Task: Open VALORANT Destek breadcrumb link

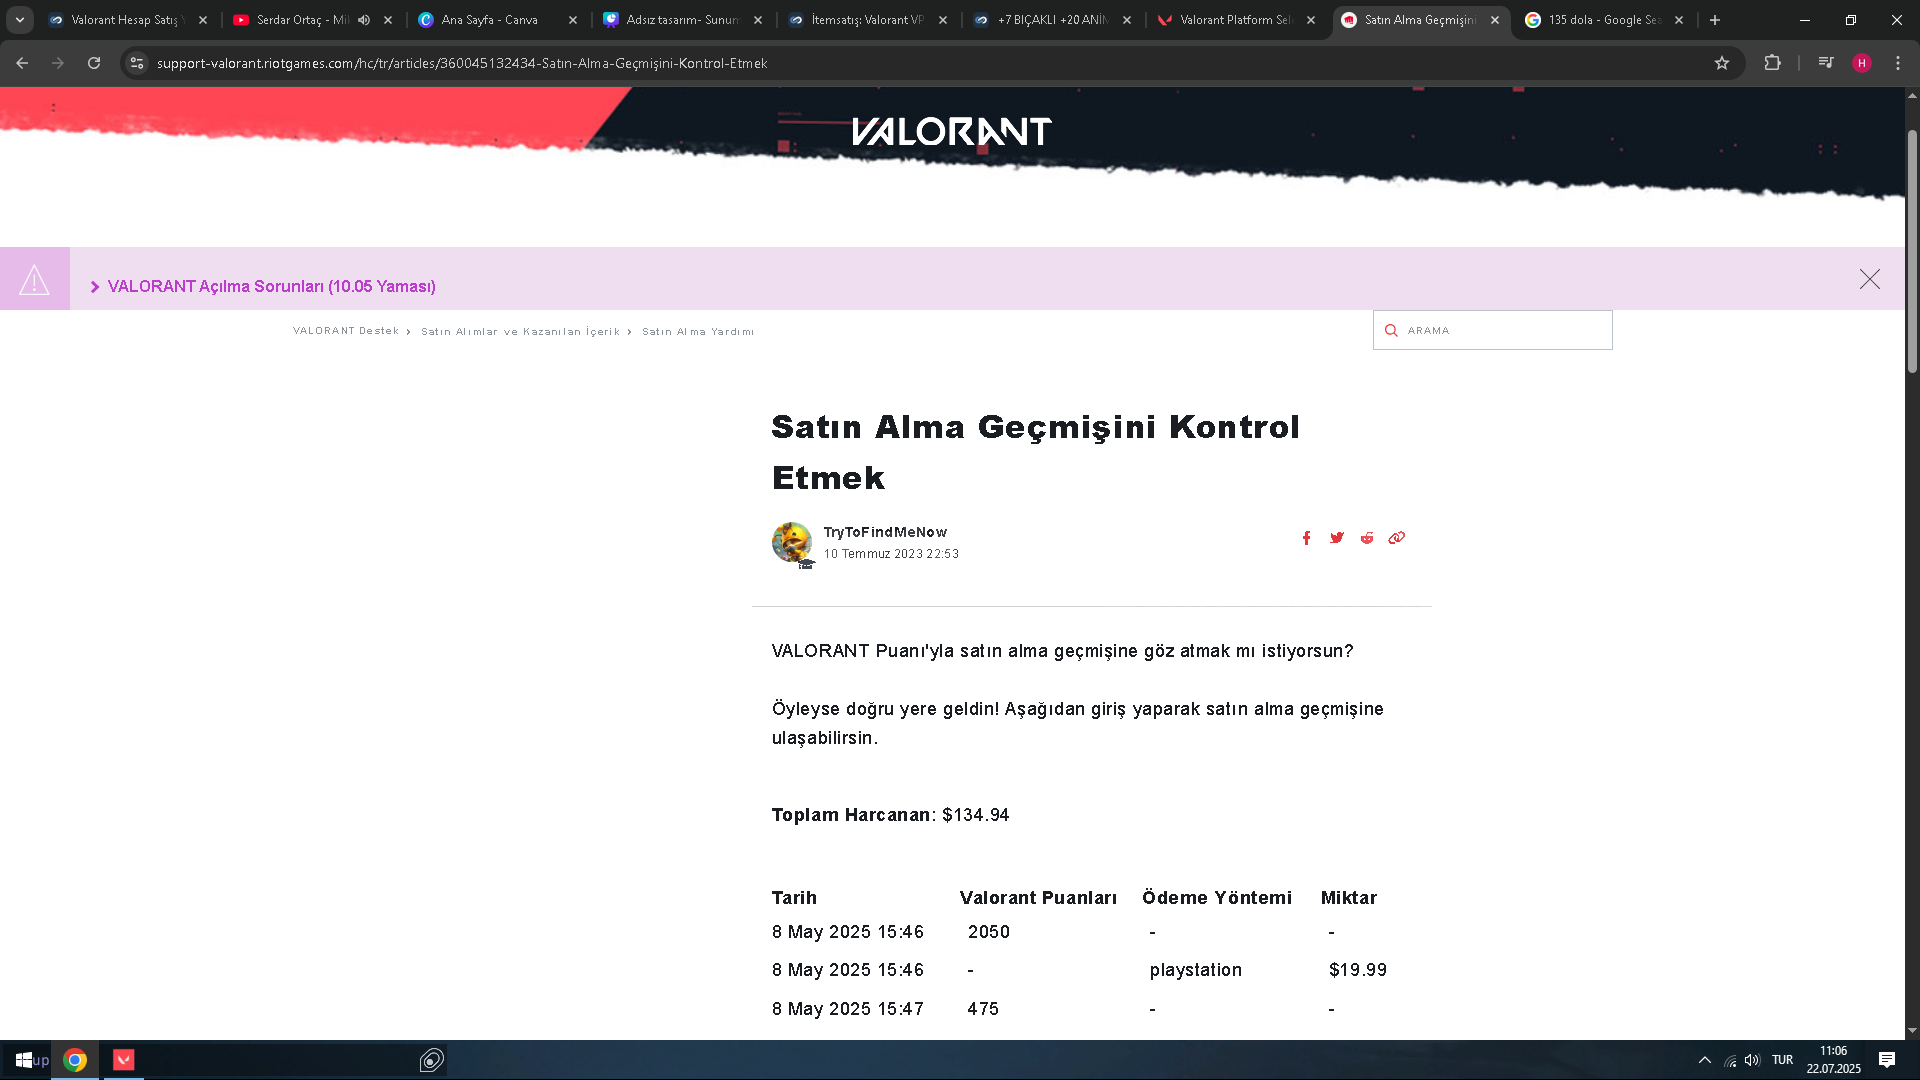Action: (346, 331)
